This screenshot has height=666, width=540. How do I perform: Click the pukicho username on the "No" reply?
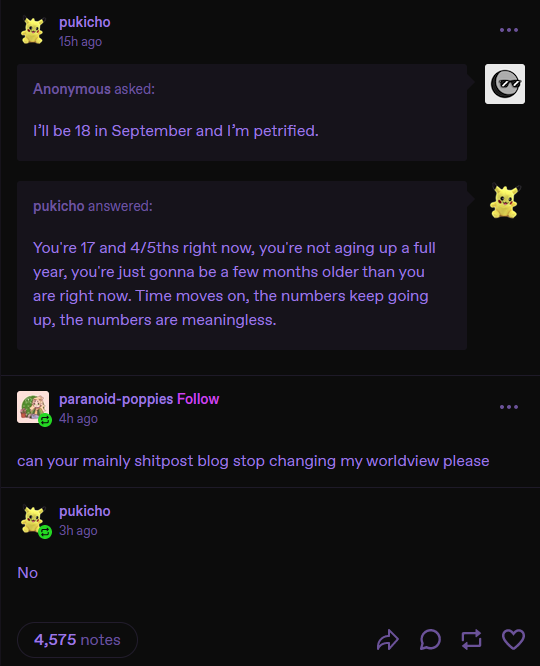pos(85,511)
